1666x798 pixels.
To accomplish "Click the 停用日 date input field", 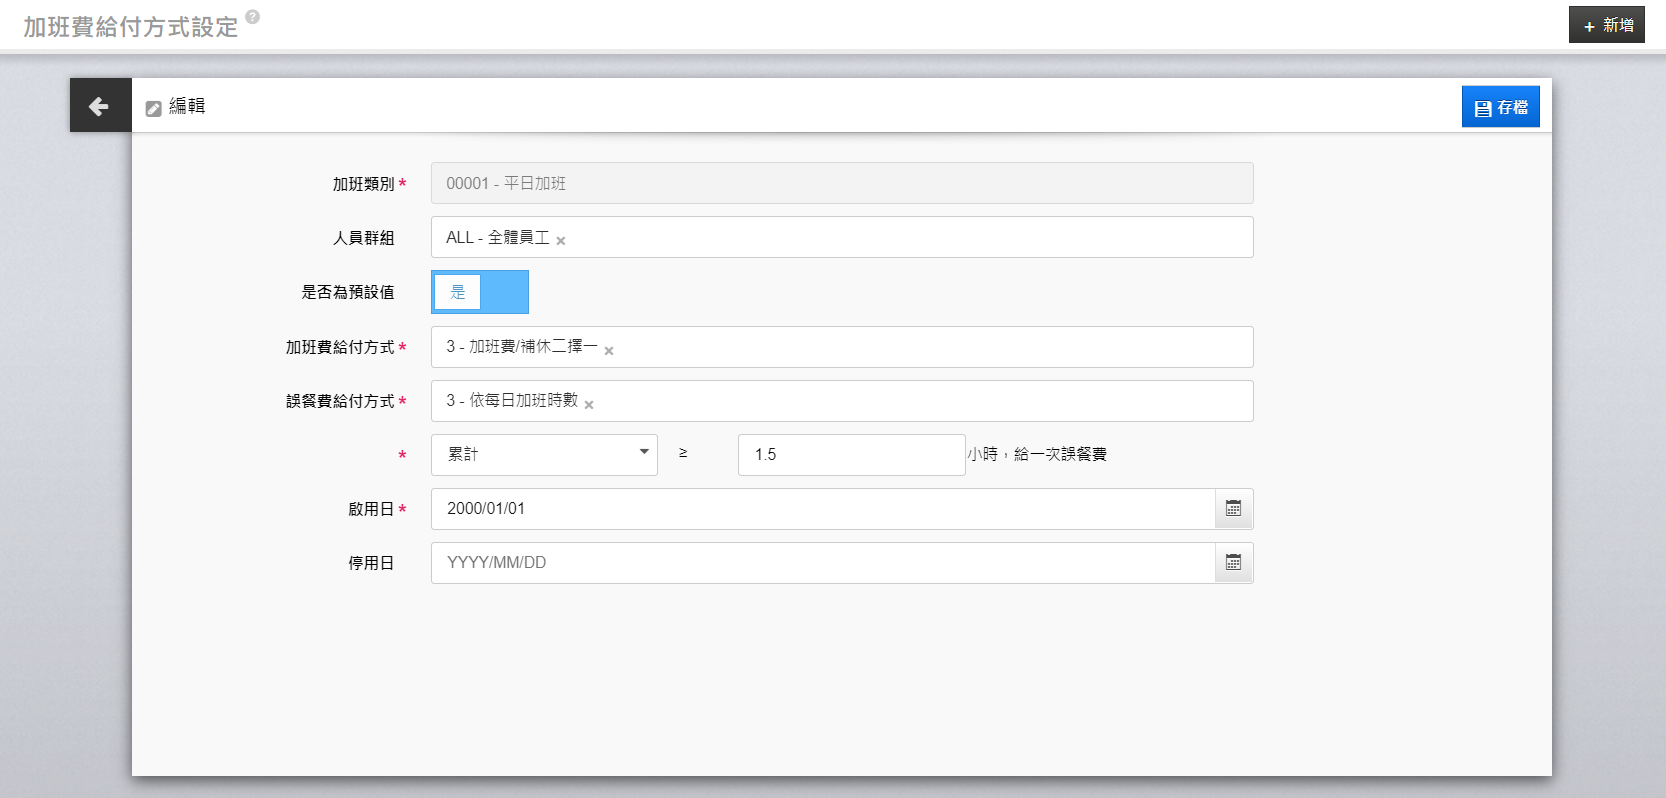I will pos(822,563).
